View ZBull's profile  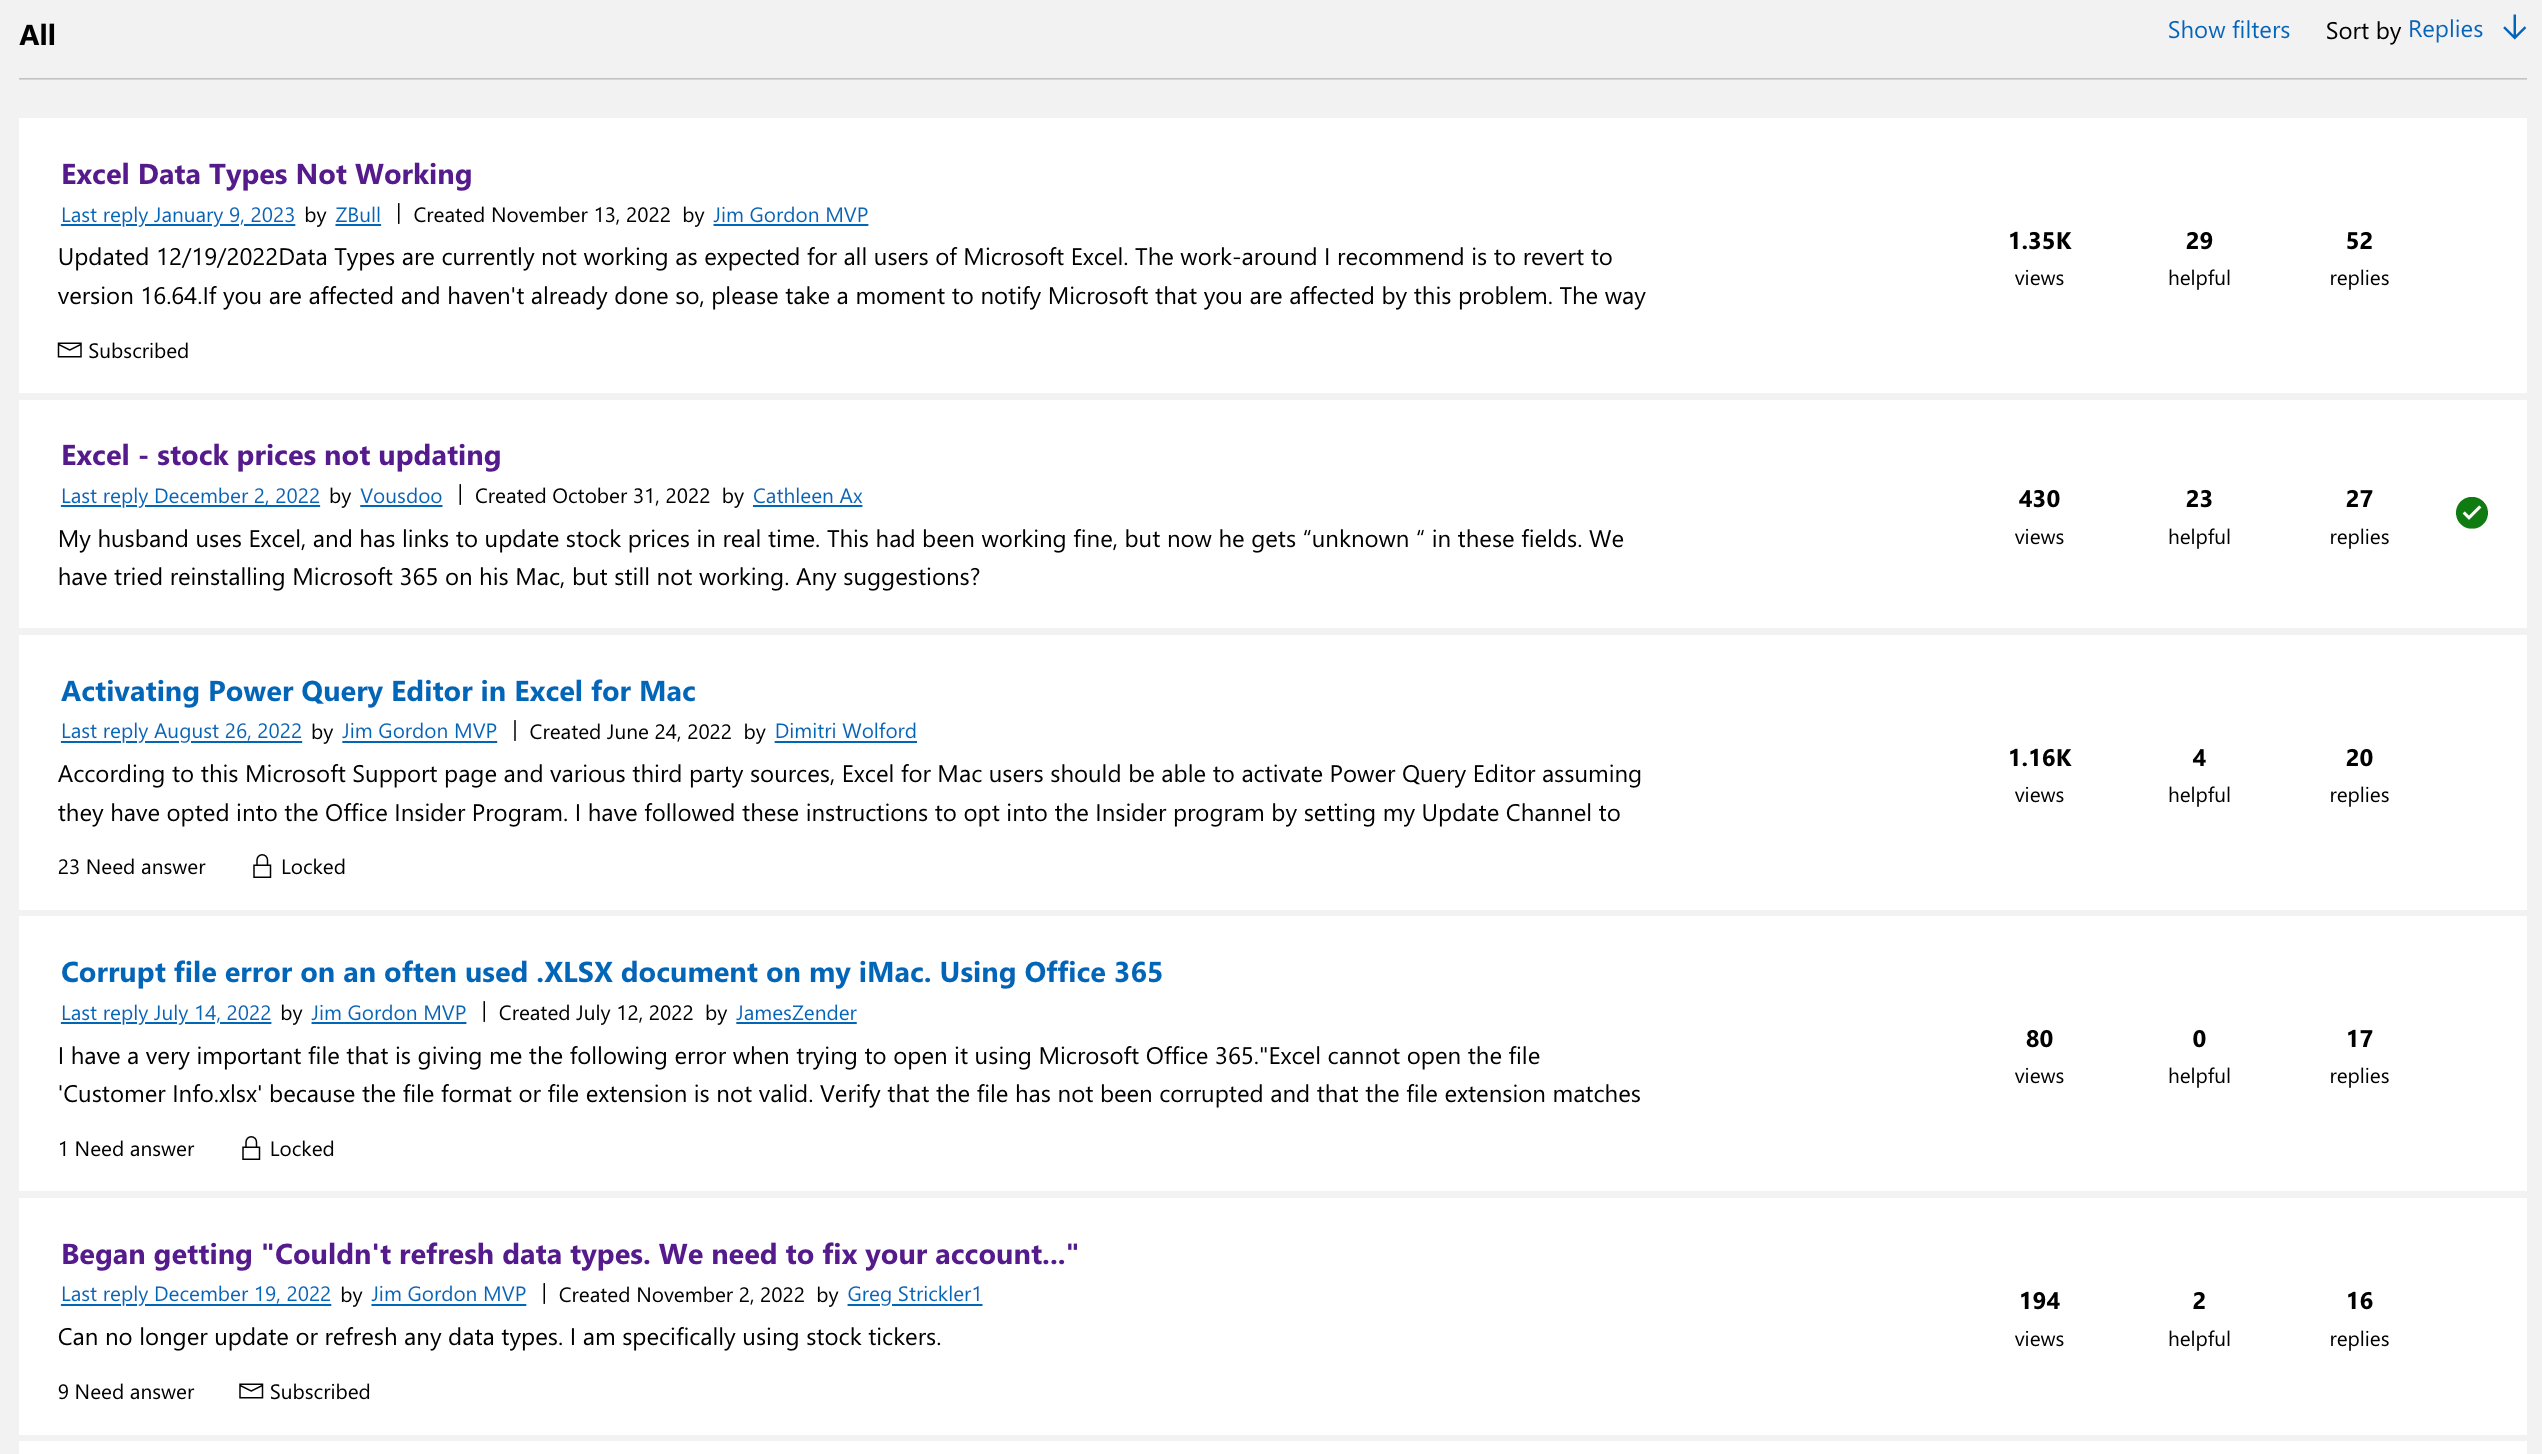coord(358,215)
